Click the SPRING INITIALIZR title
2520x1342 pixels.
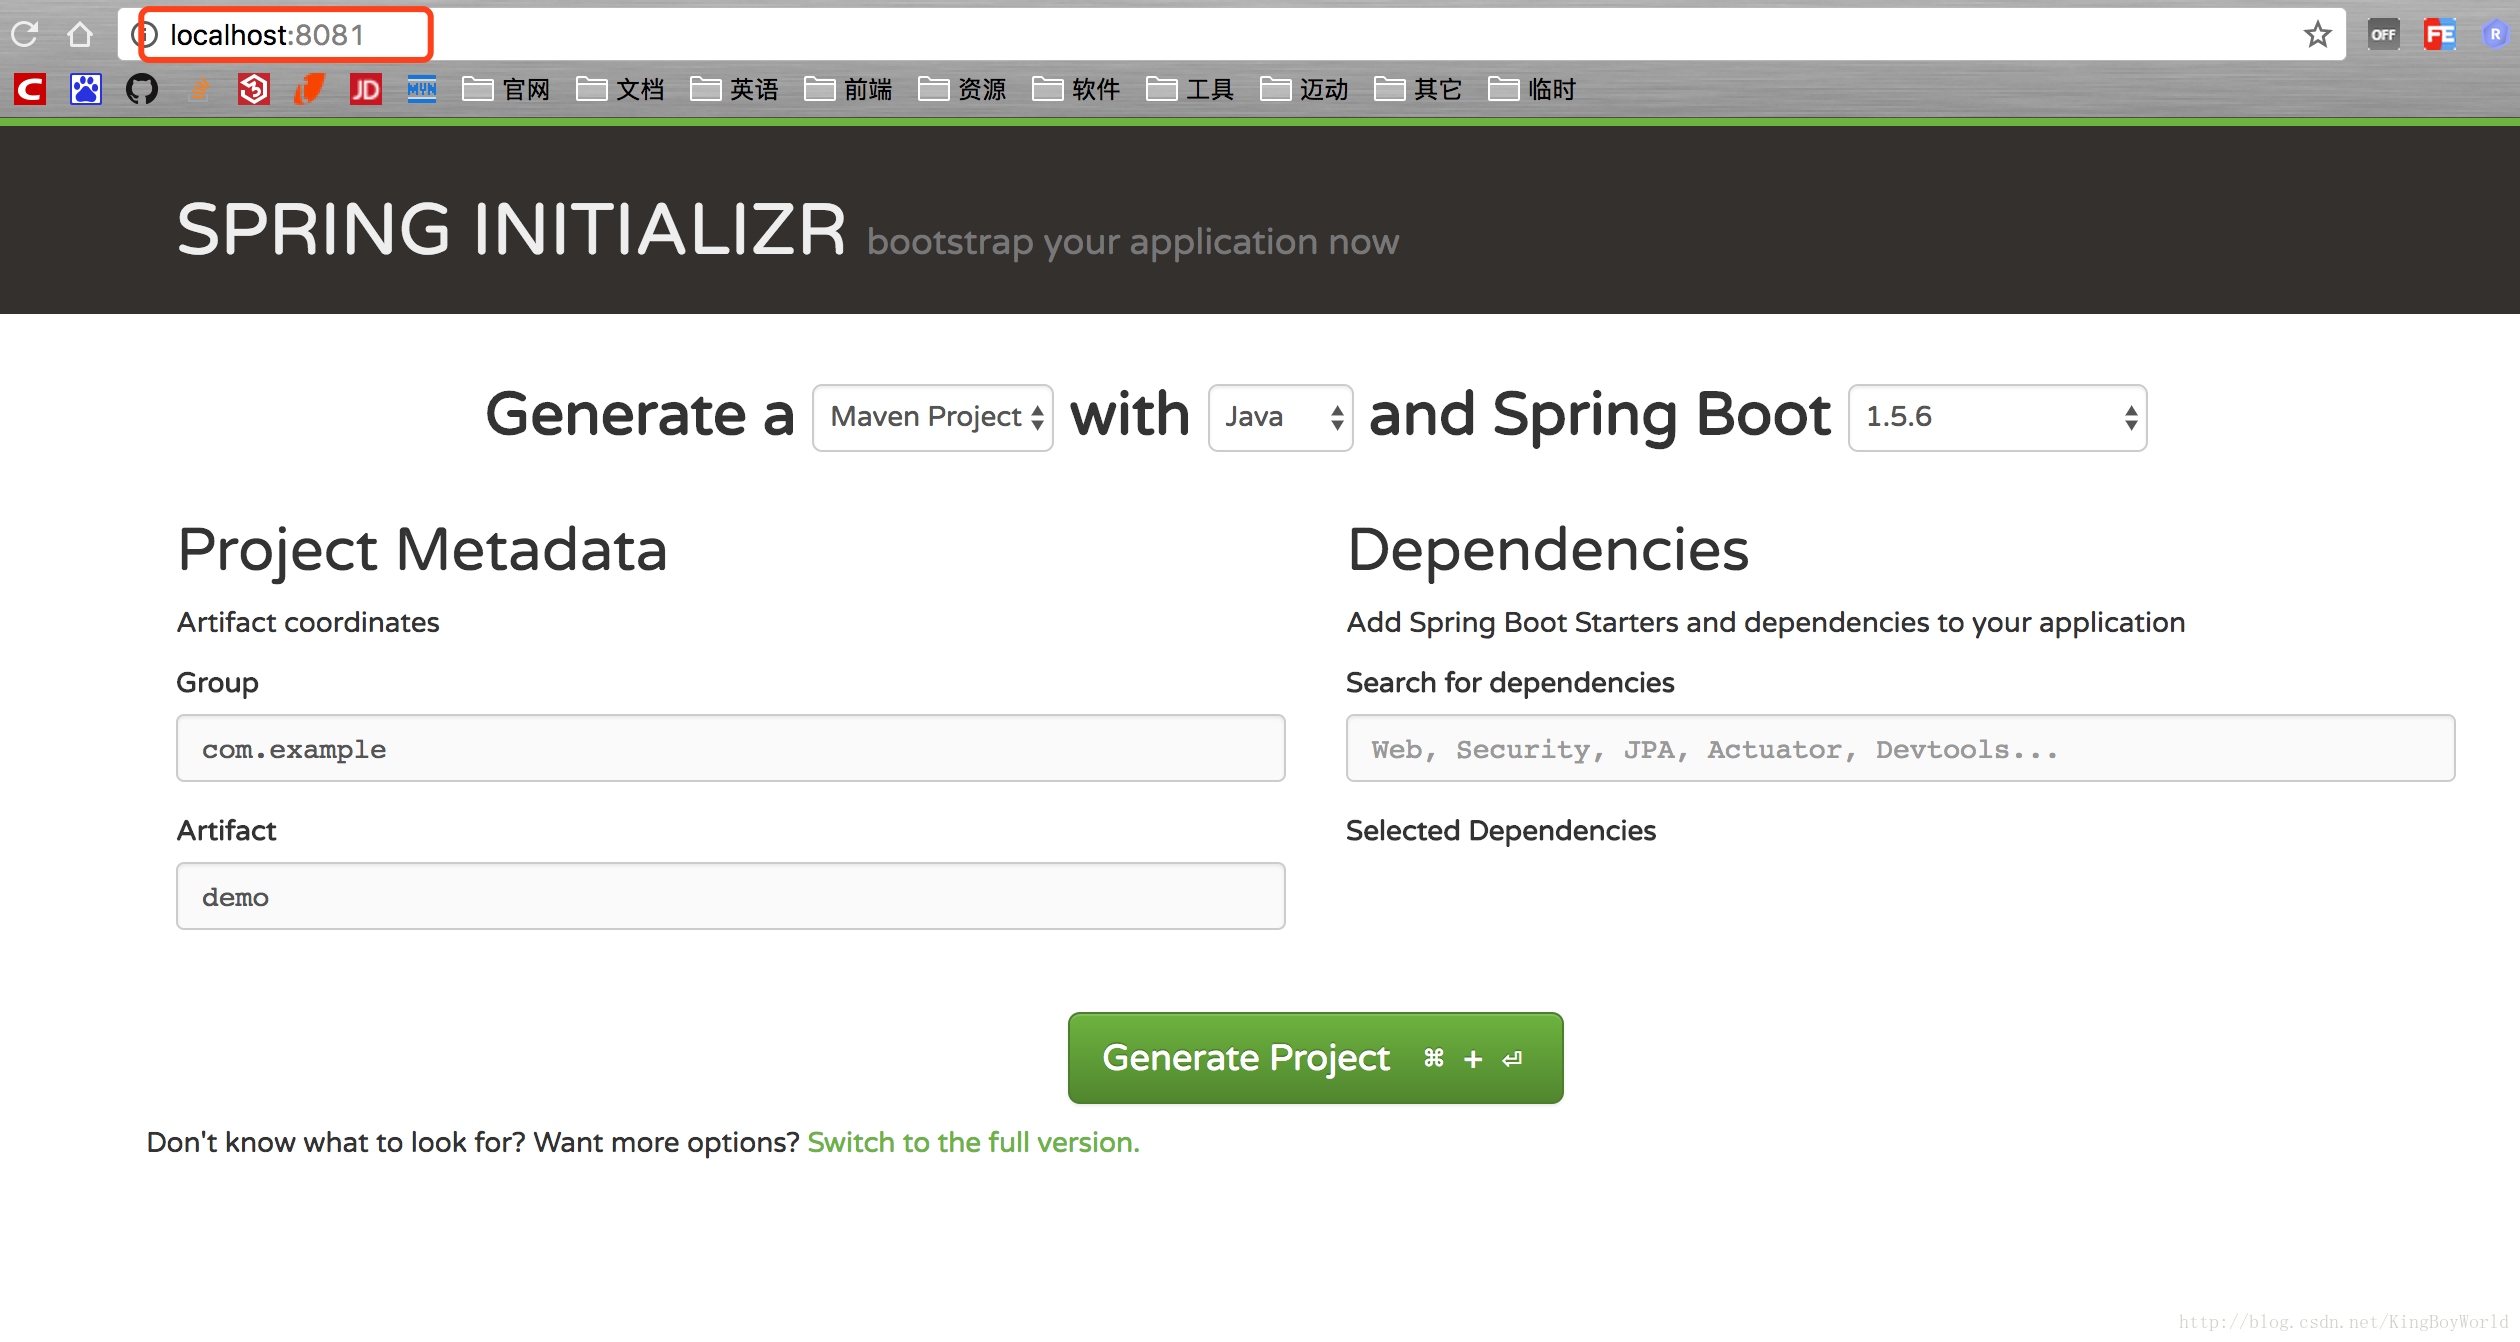coord(511,229)
